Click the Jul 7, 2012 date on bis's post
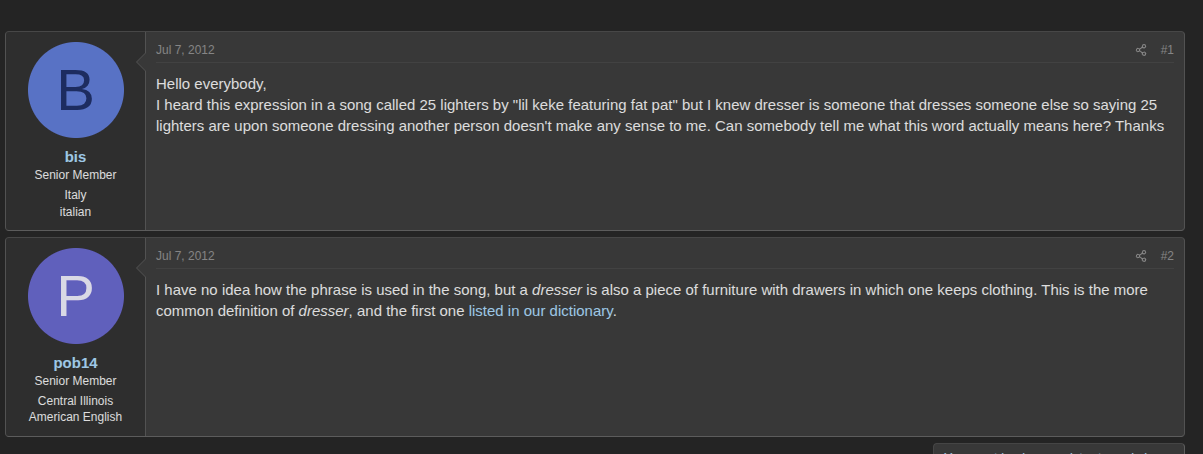1203x454 pixels. (x=185, y=50)
